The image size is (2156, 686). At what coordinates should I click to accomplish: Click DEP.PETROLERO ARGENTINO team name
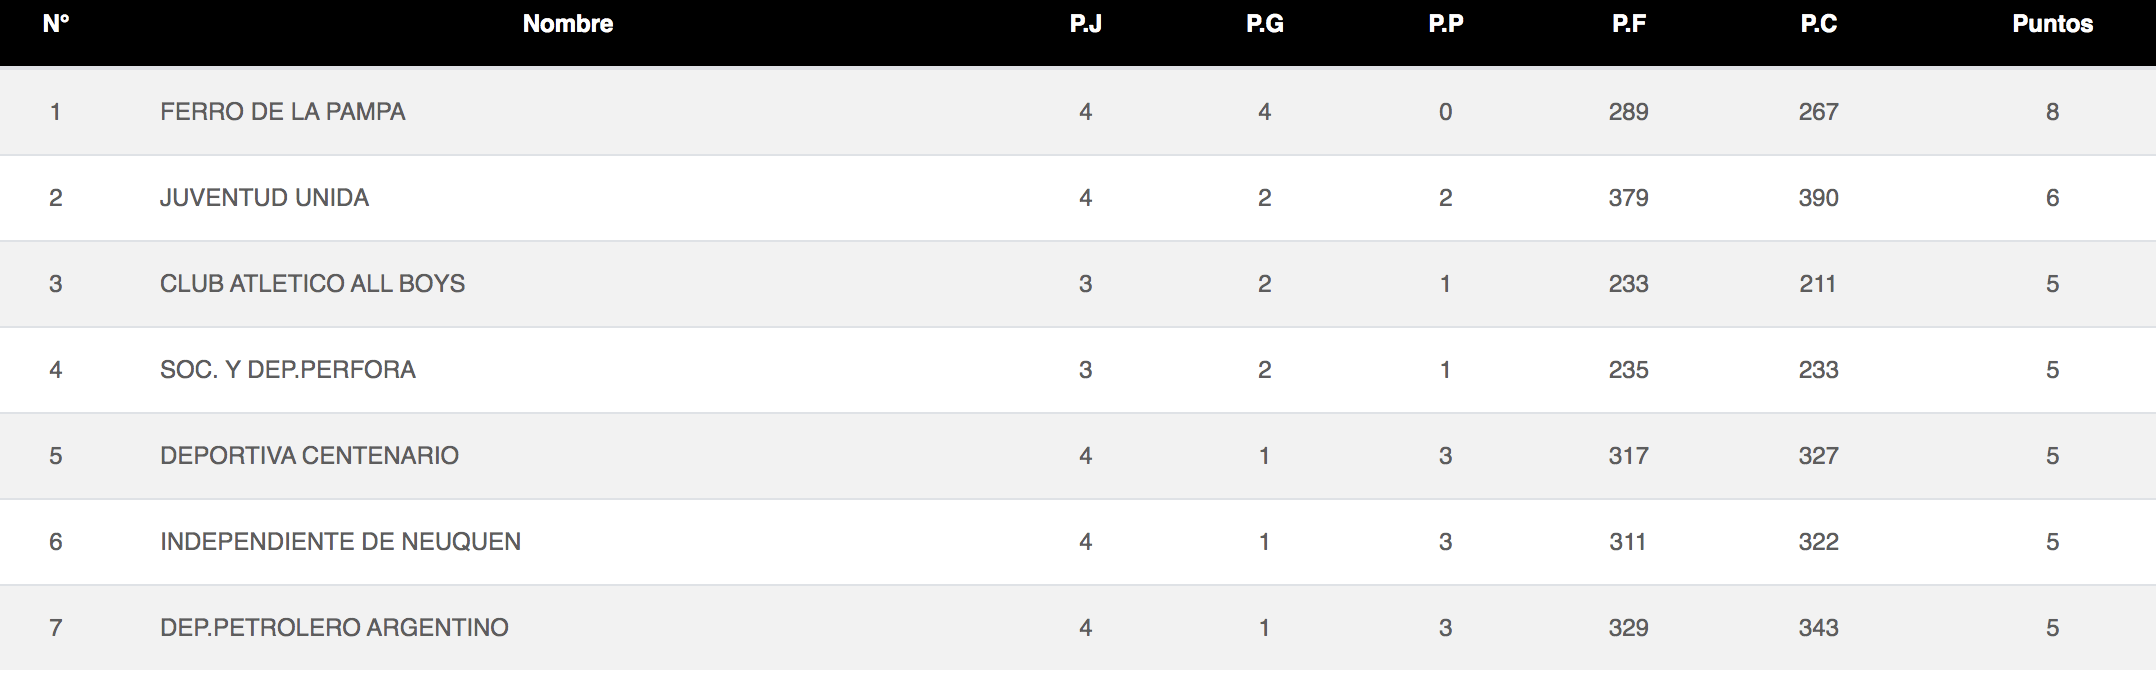tap(334, 628)
